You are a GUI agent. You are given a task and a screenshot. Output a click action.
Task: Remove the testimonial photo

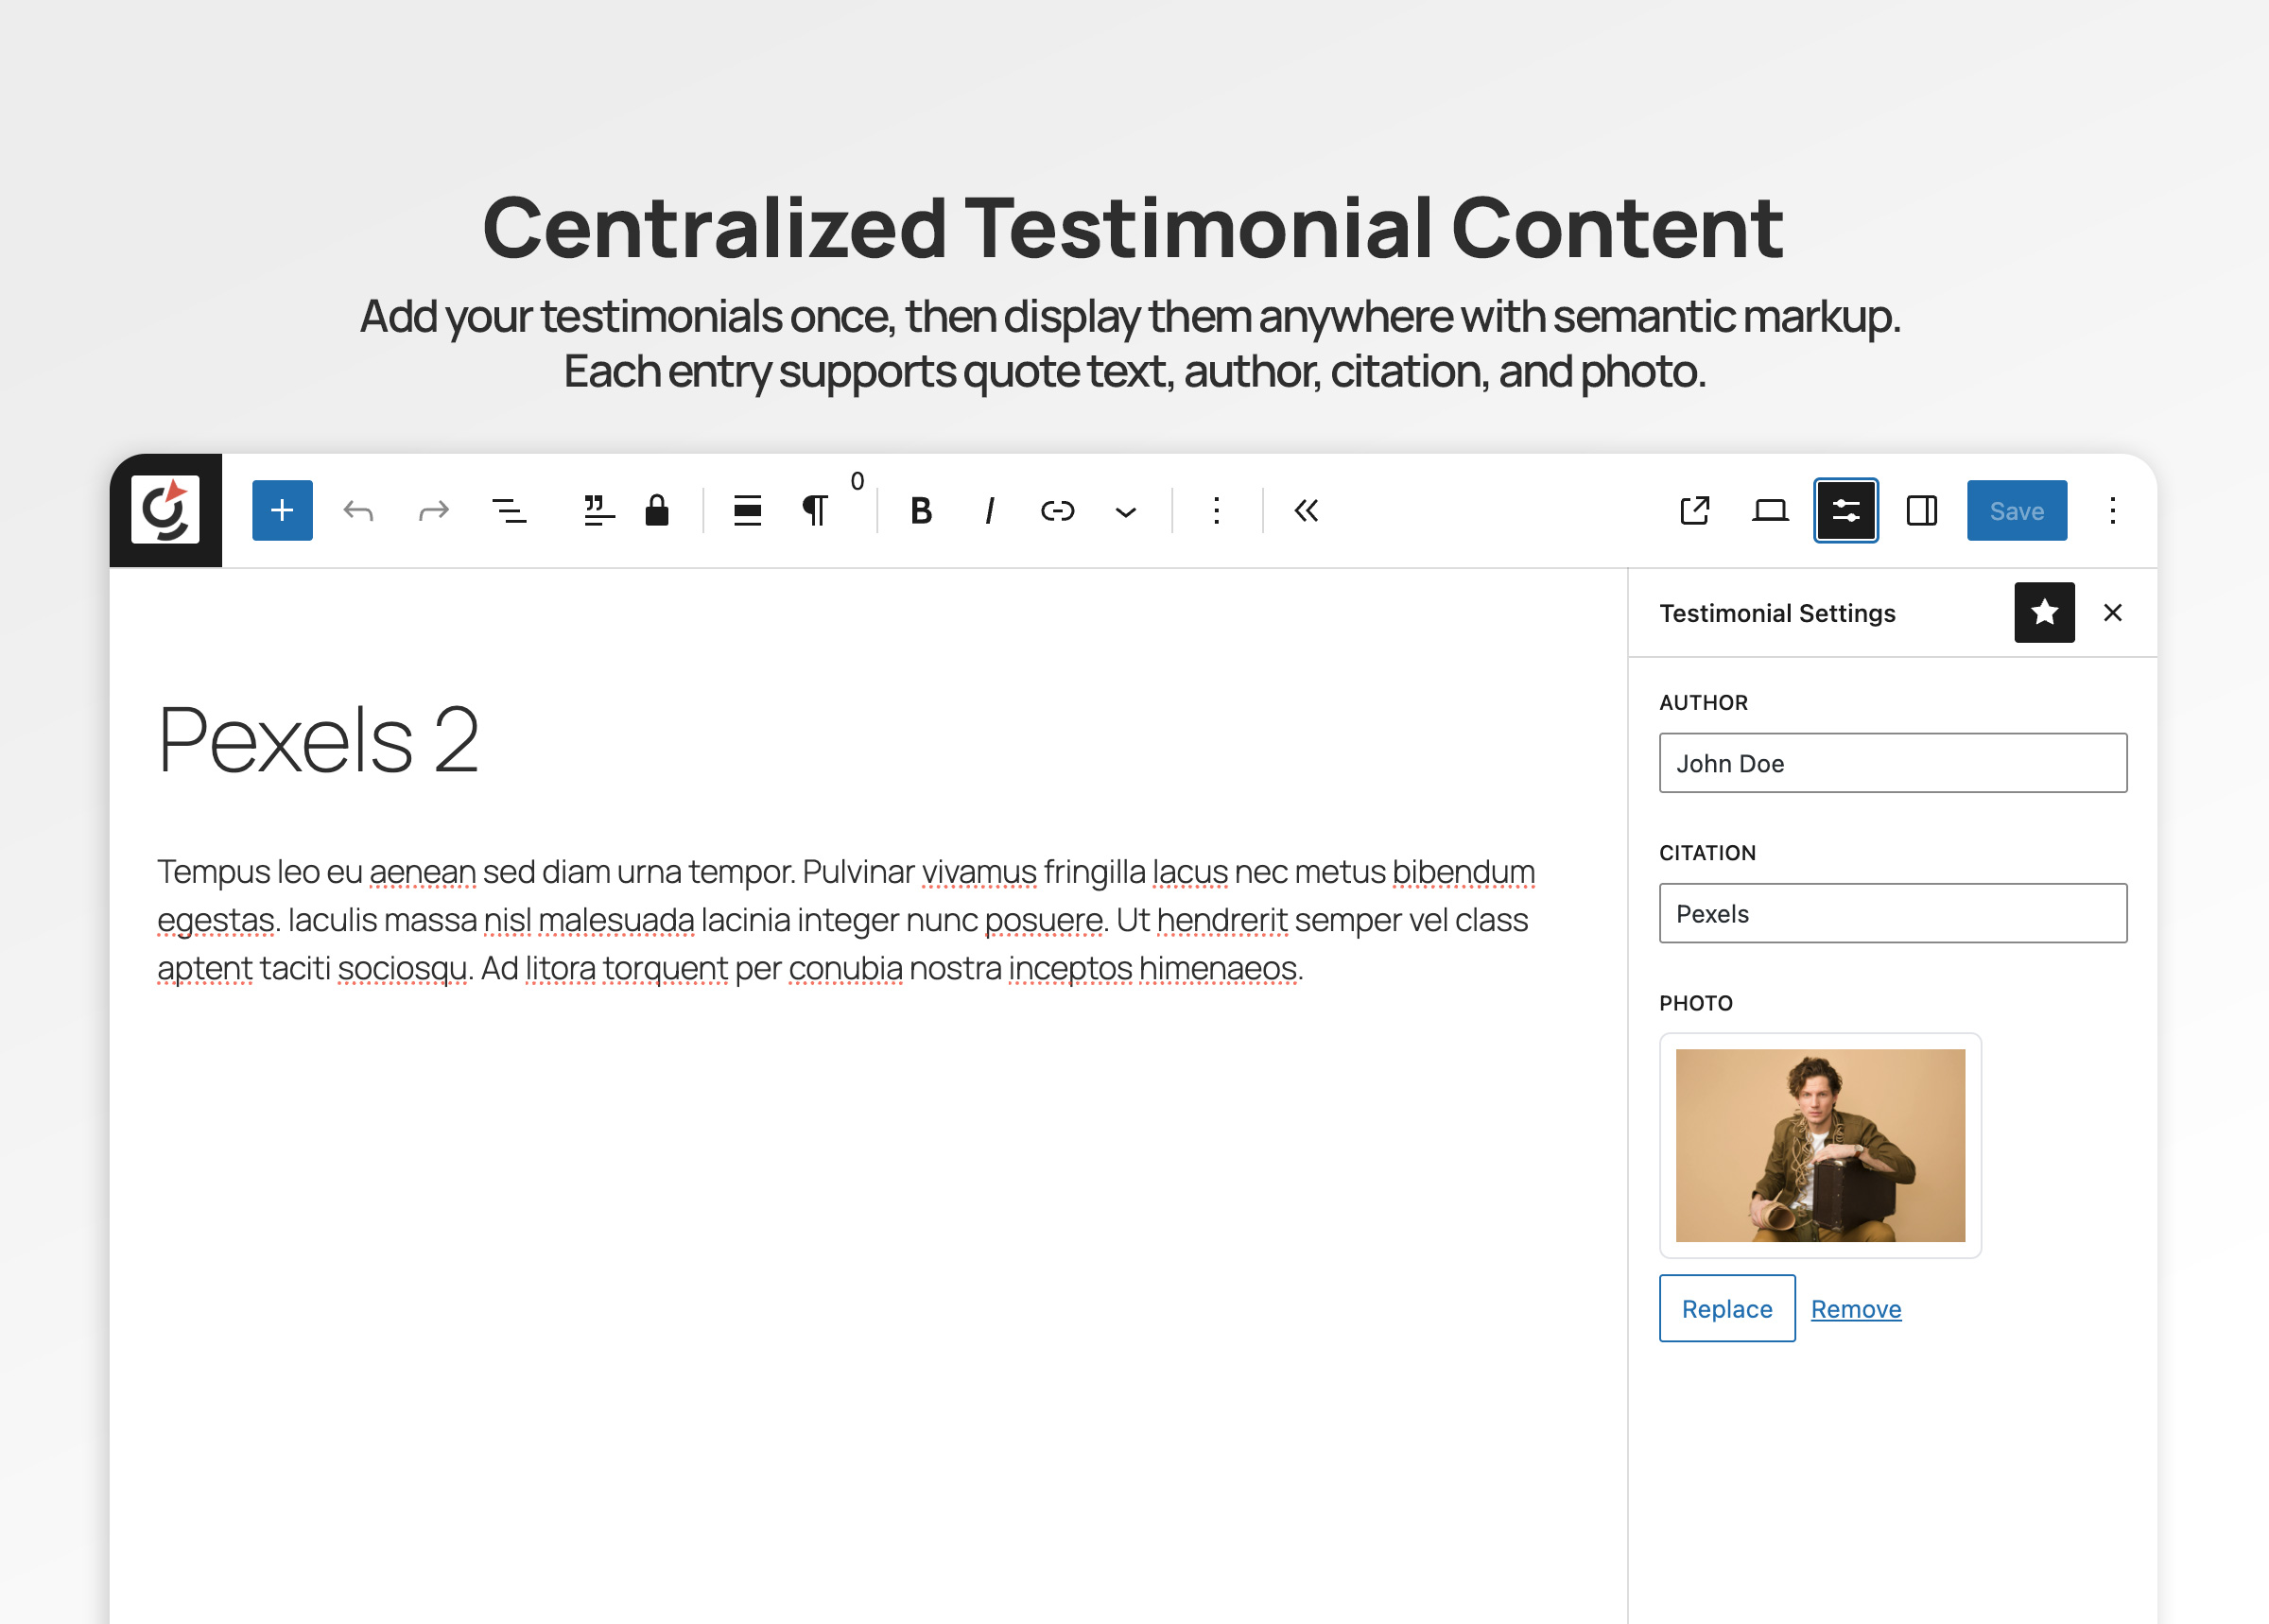tap(1855, 1308)
